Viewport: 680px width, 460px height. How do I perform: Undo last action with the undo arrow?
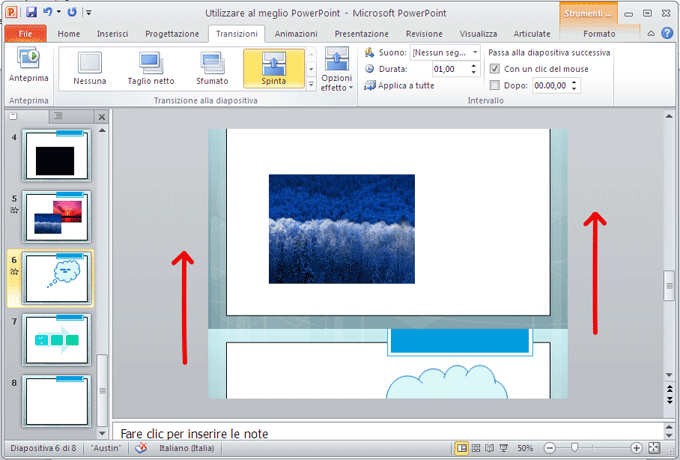coord(48,12)
